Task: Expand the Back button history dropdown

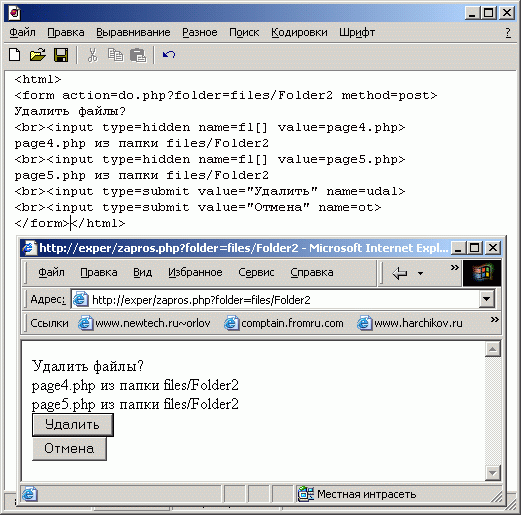Action: coord(420,273)
